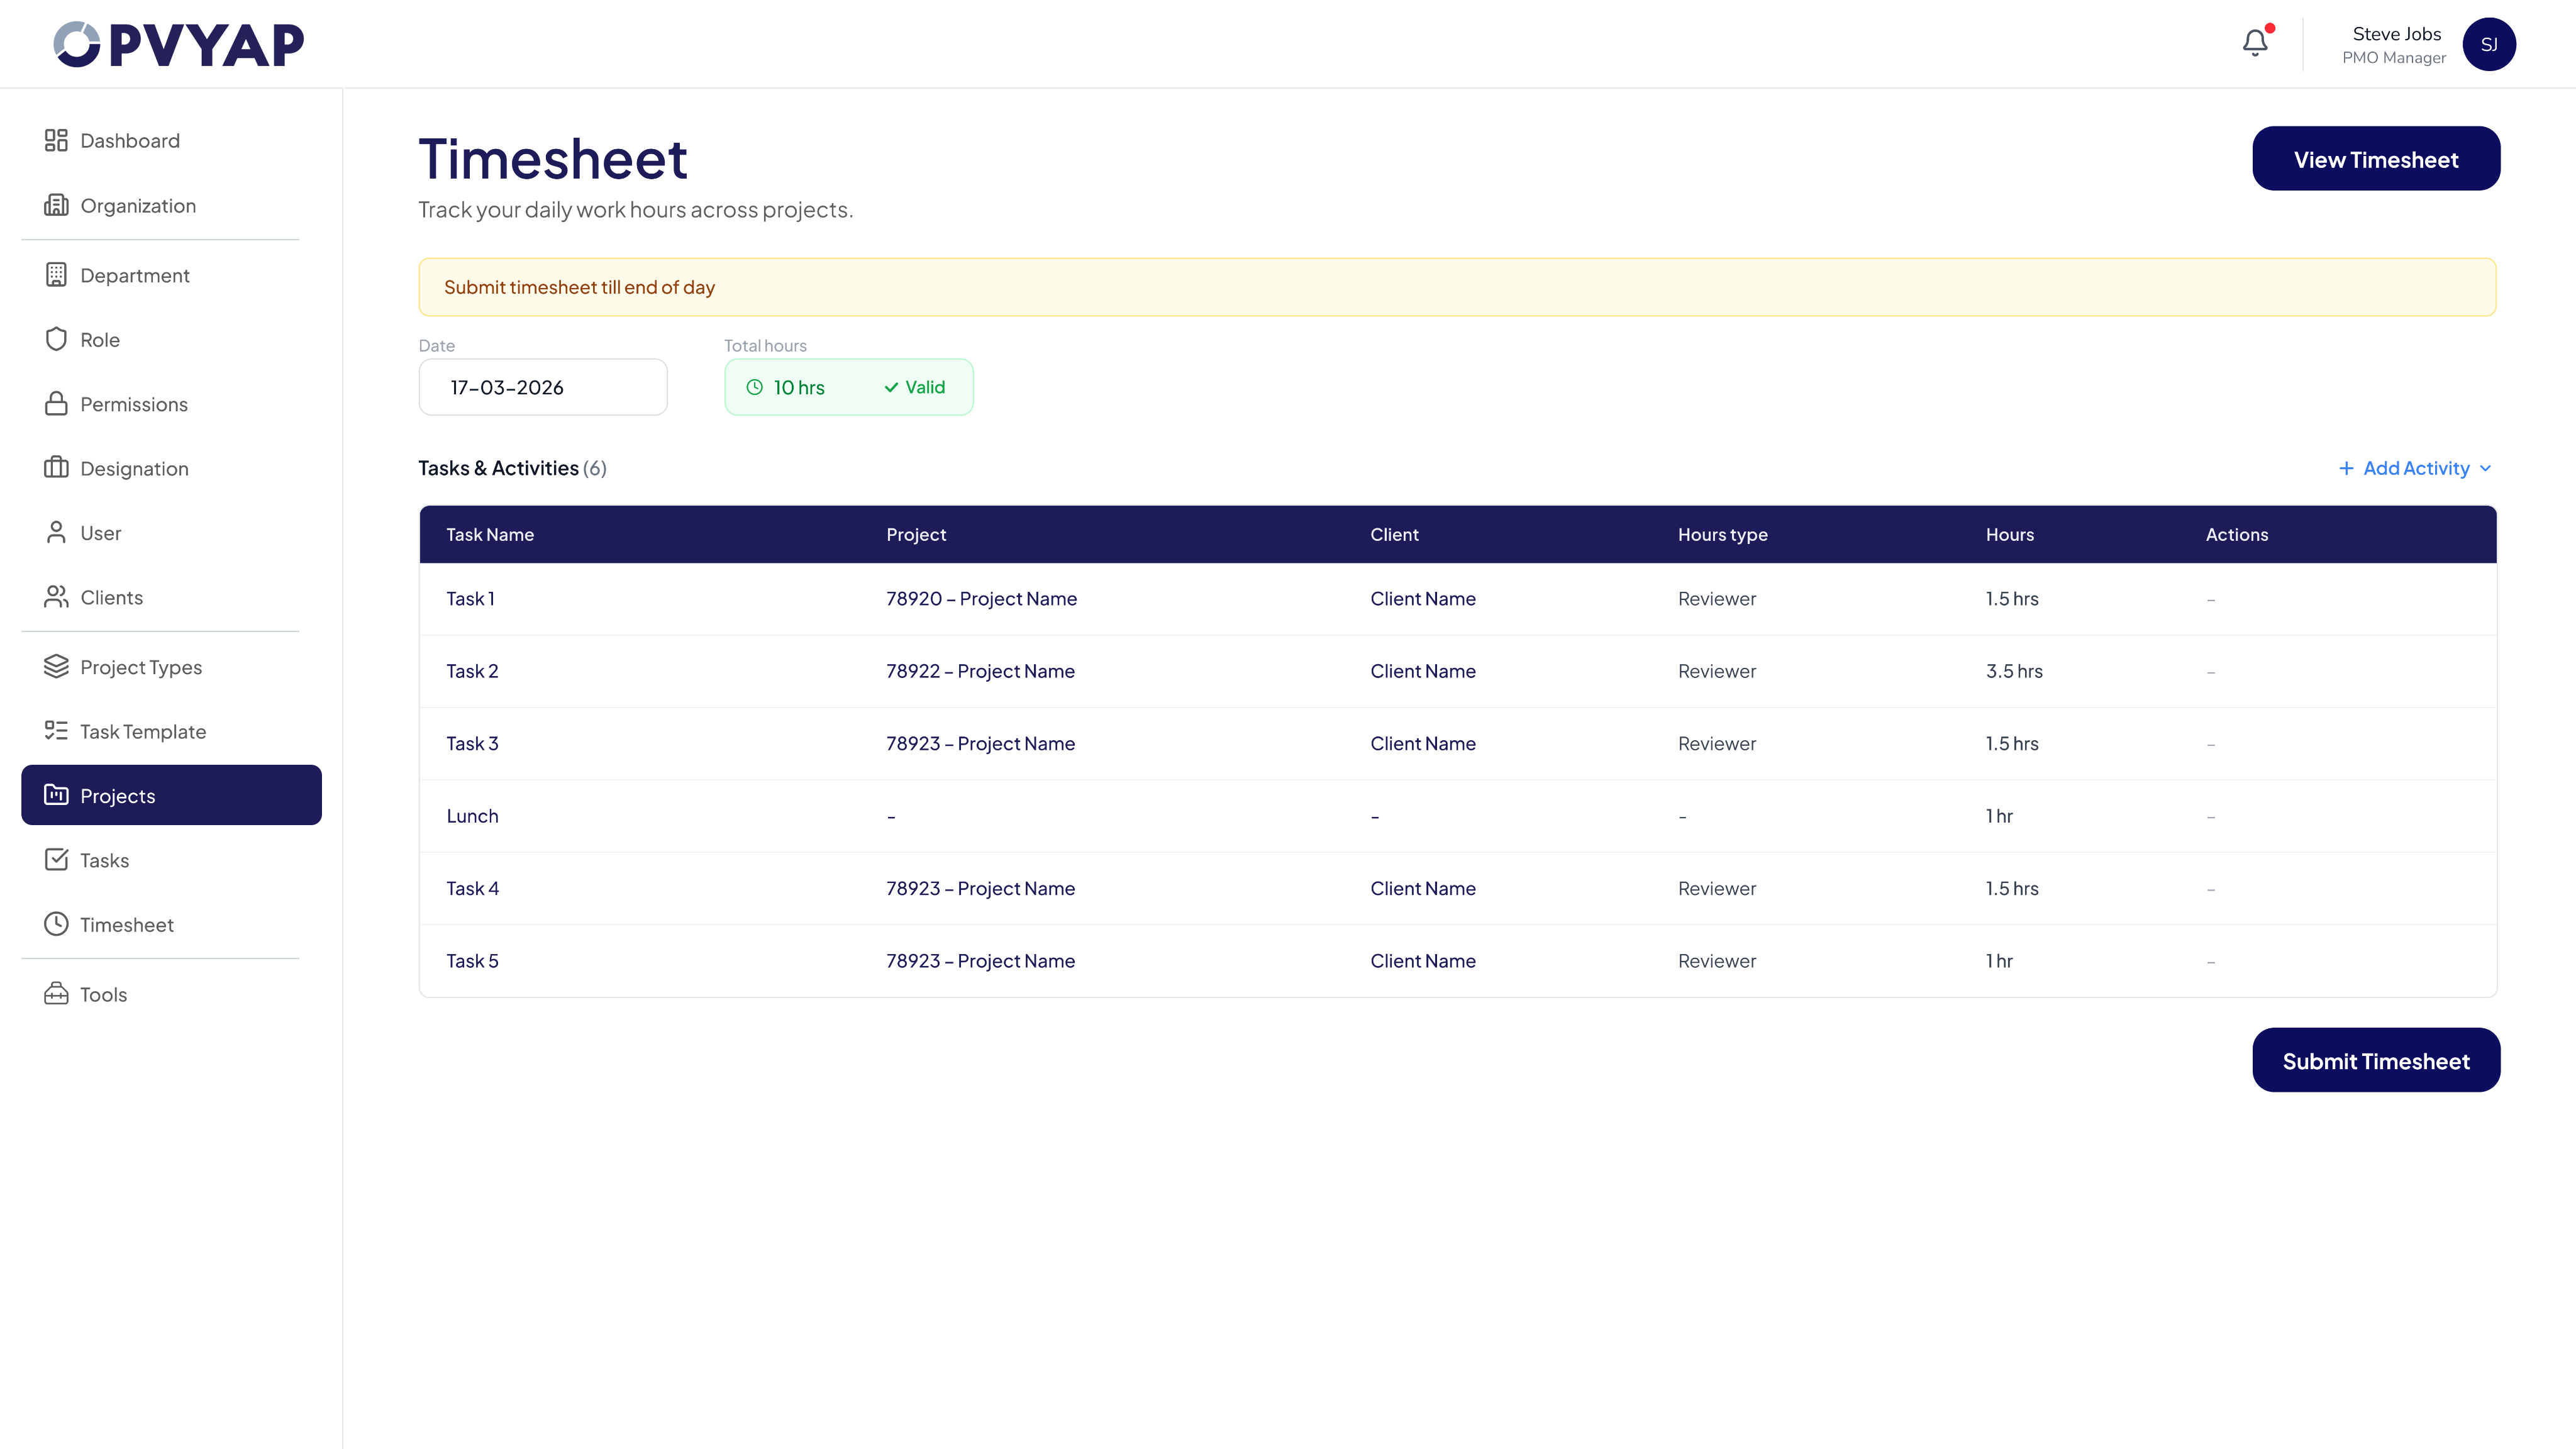Click the Add Activity link
Screen dimensions: 2576x1449
pos(2415,468)
